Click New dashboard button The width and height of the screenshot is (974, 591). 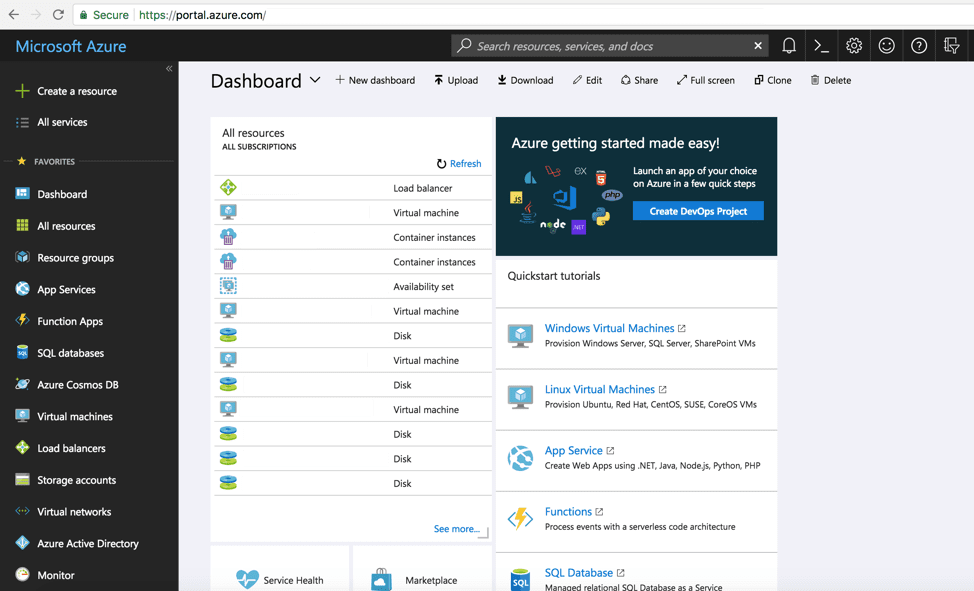click(375, 80)
